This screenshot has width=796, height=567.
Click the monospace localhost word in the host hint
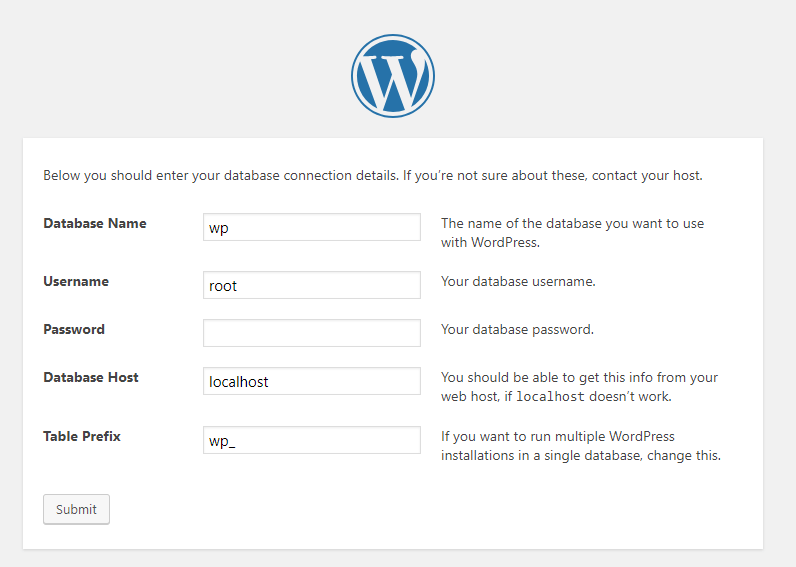point(550,396)
